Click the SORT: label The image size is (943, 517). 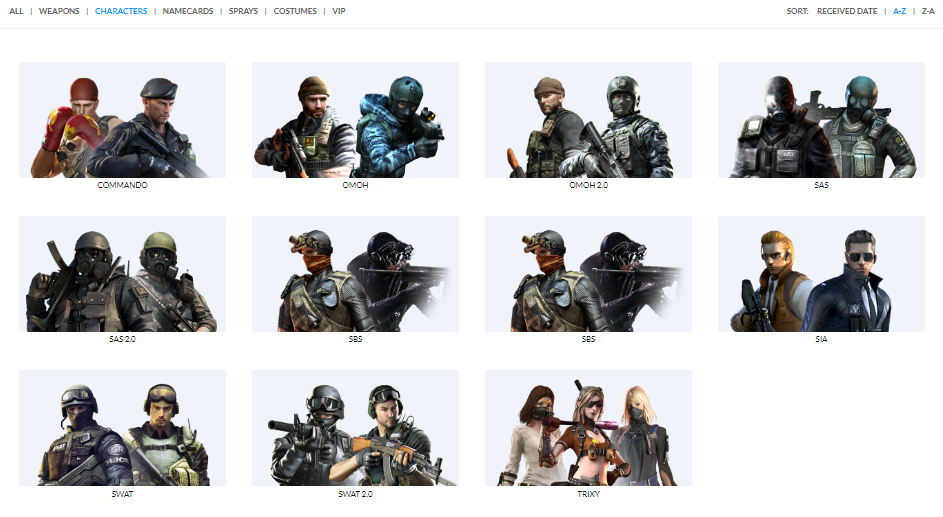tap(797, 11)
